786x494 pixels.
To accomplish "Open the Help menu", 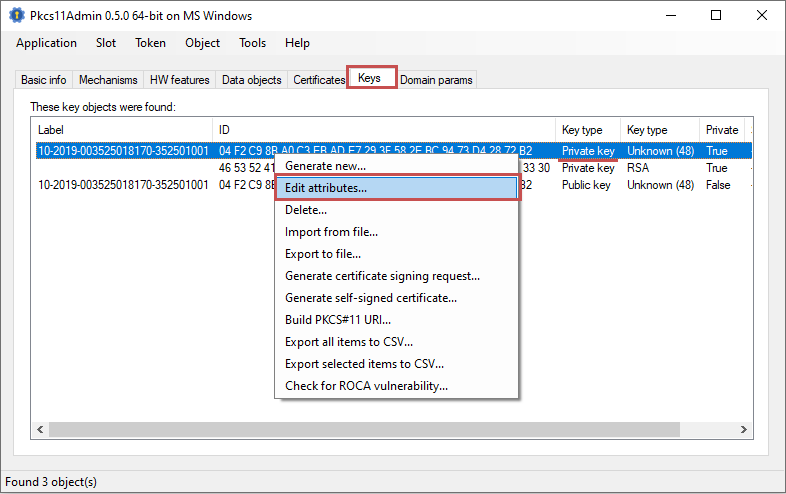I will pyautogui.click(x=297, y=43).
